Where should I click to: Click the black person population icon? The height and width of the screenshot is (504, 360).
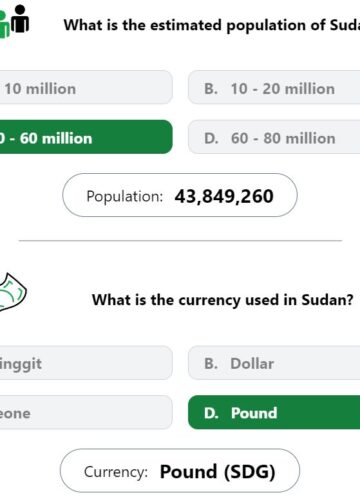click(x=20, y=19)
